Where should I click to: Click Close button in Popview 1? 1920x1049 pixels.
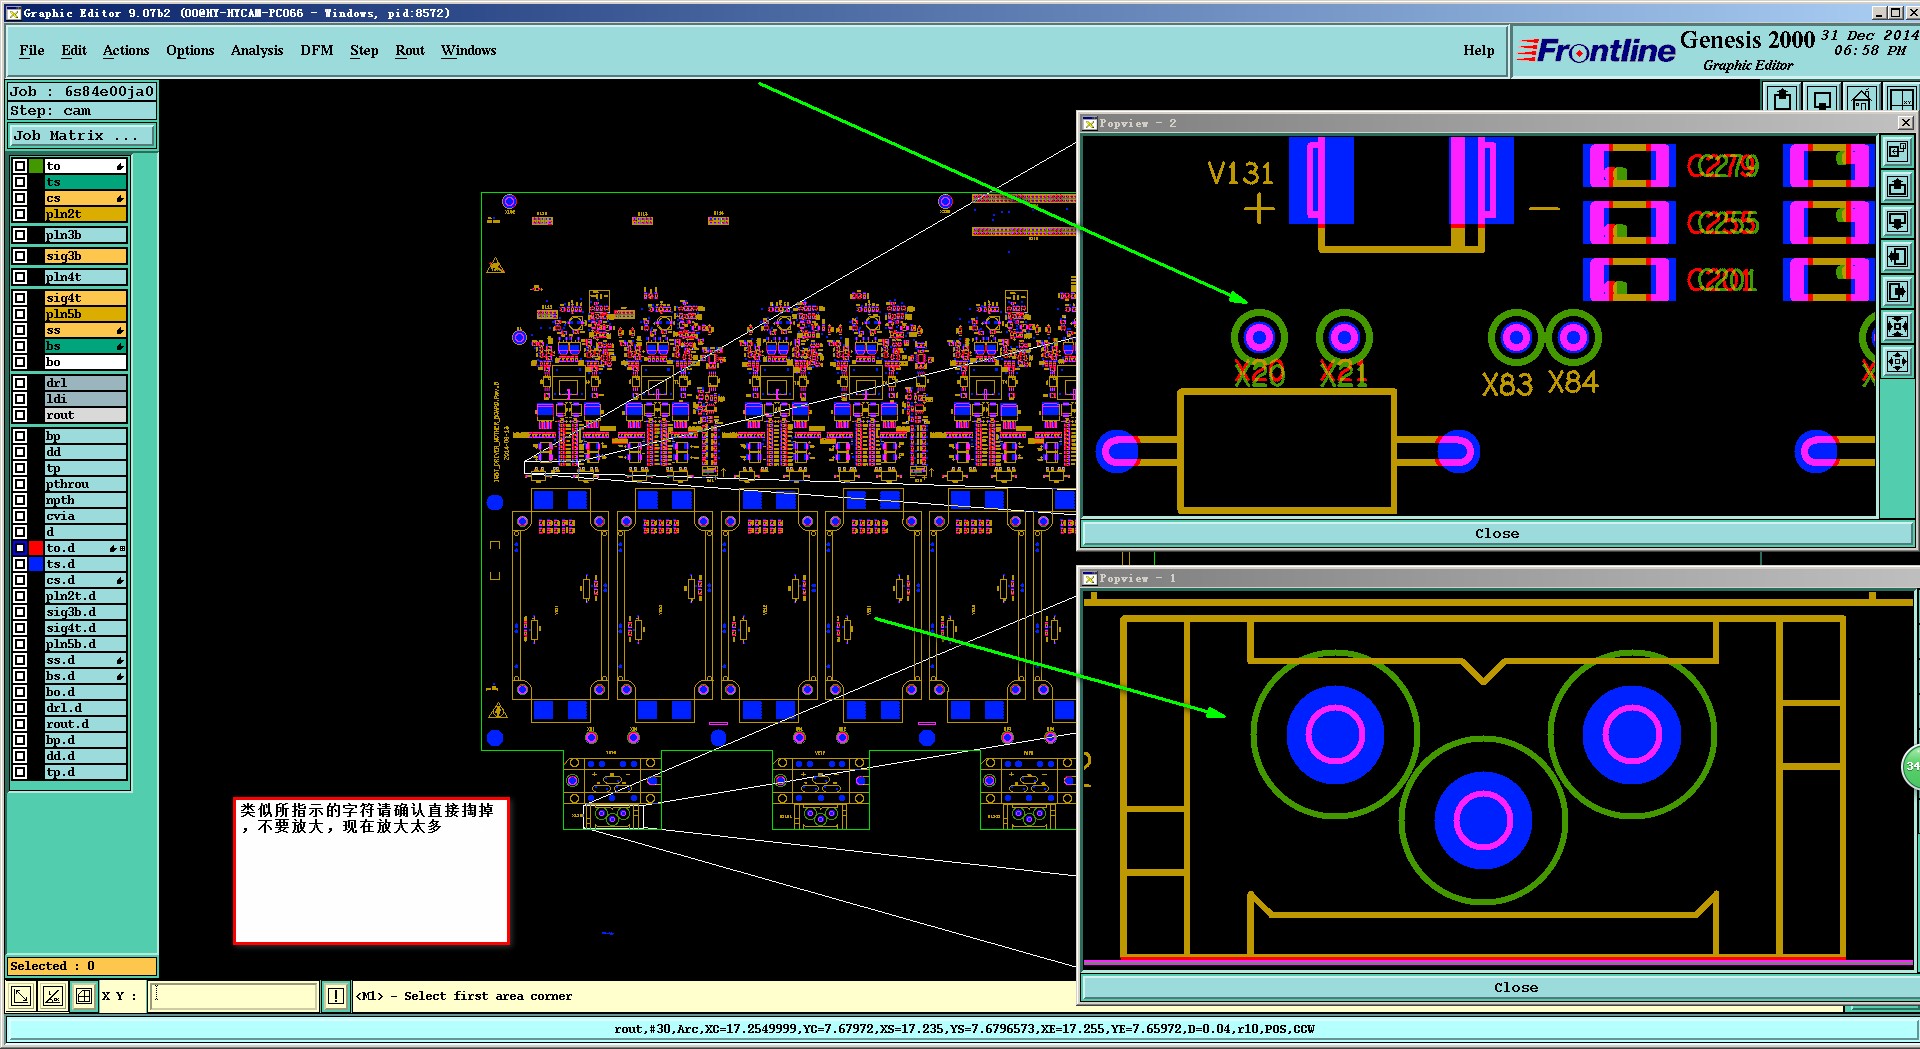pos(1516,987)
